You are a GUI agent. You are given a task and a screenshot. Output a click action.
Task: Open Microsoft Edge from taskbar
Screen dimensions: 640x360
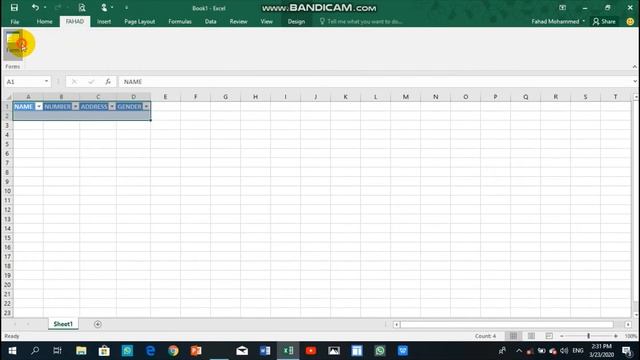pos(150,351)
